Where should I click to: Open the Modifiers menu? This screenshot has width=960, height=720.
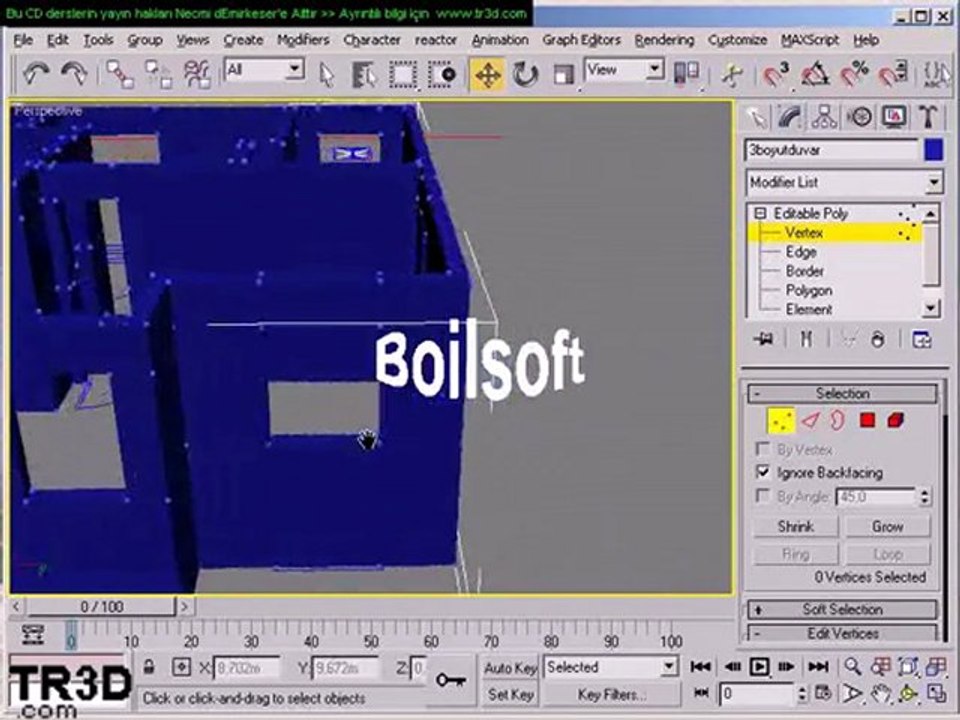pyautogui.click(x=303, y=40)
